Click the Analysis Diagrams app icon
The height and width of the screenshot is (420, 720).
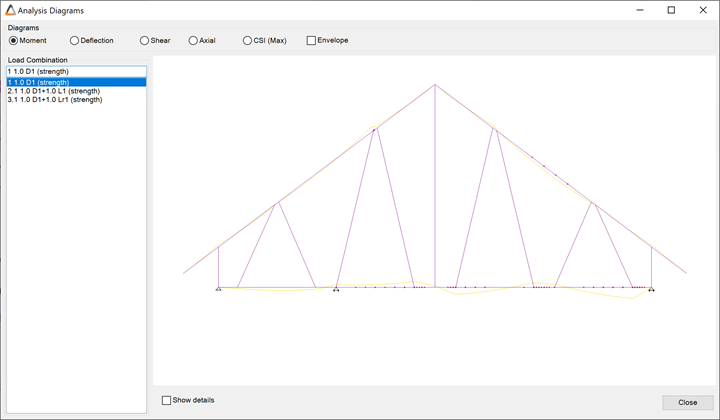pyautogui.click(x=10, y=10)
